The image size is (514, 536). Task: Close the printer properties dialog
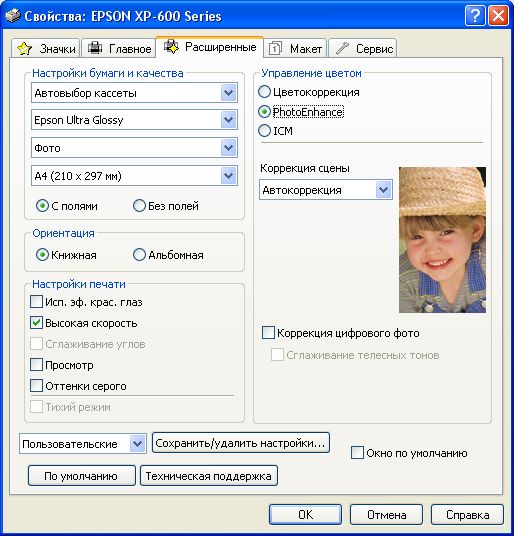click(498, 16)
